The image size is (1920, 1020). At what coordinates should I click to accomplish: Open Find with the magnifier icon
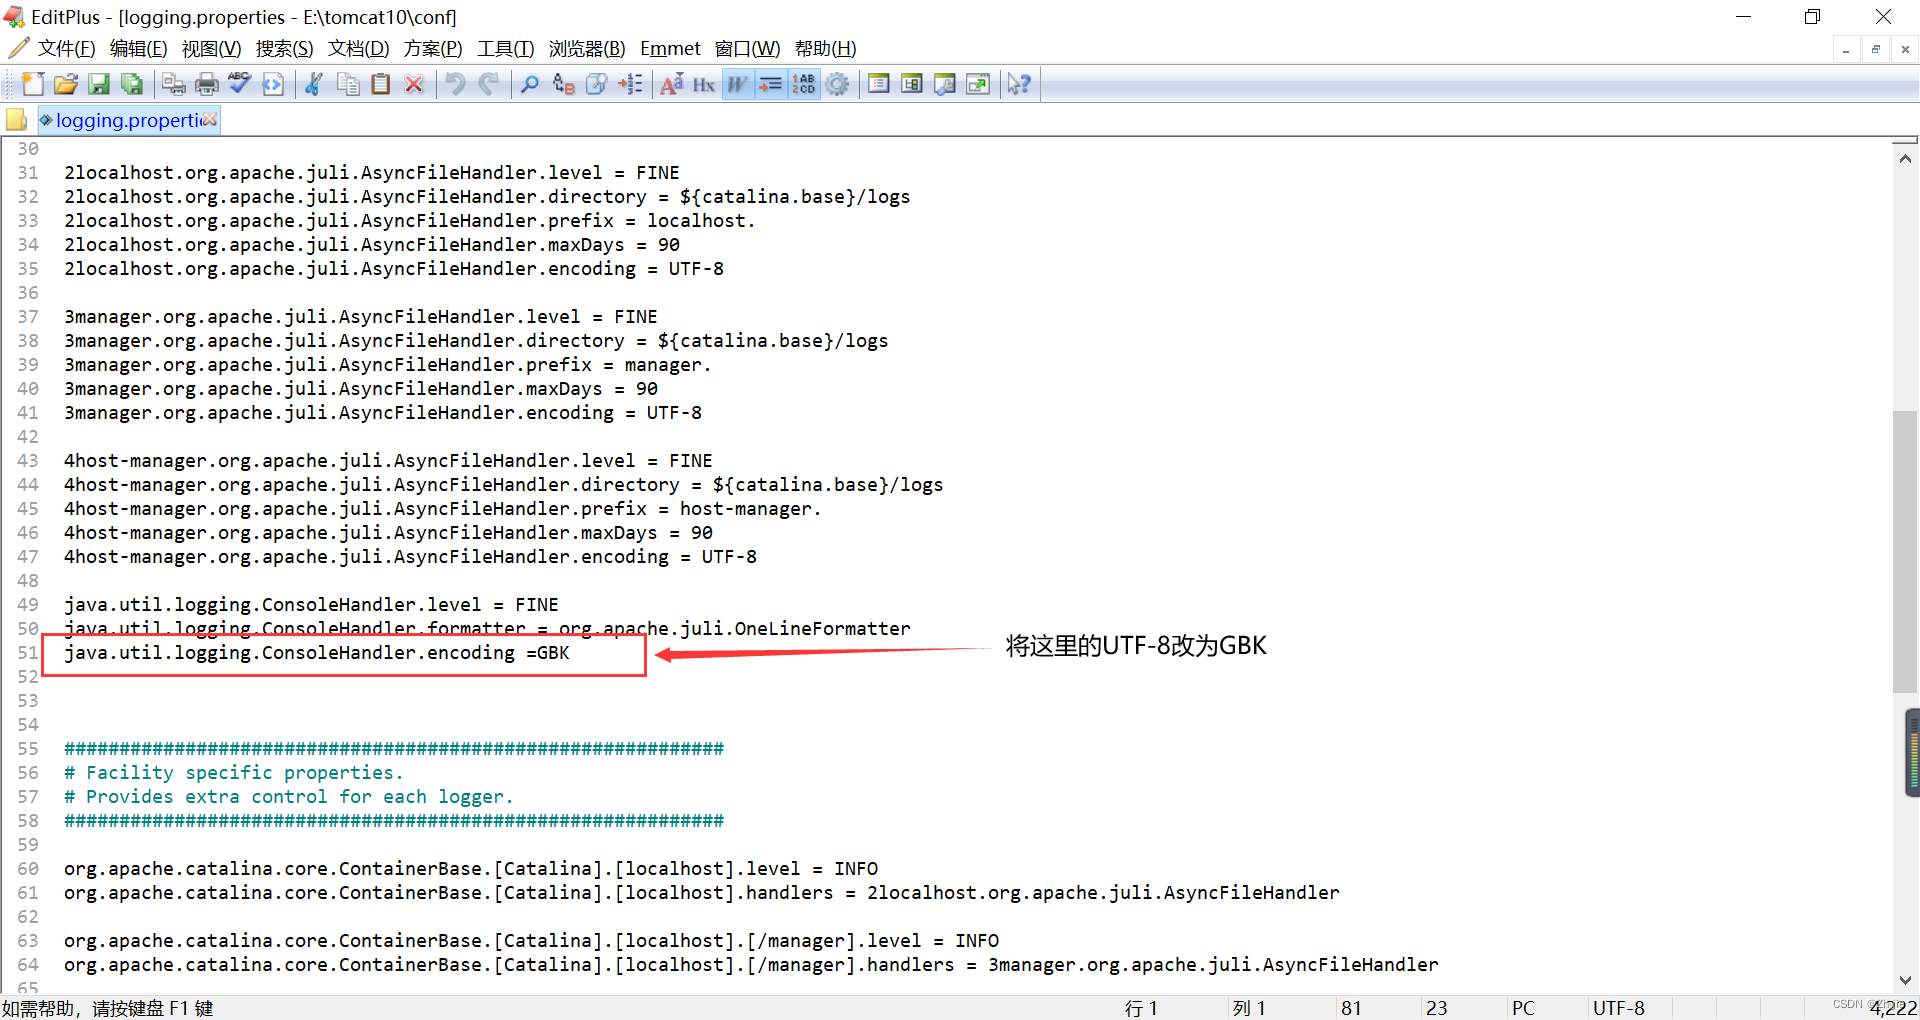[528, 84]
